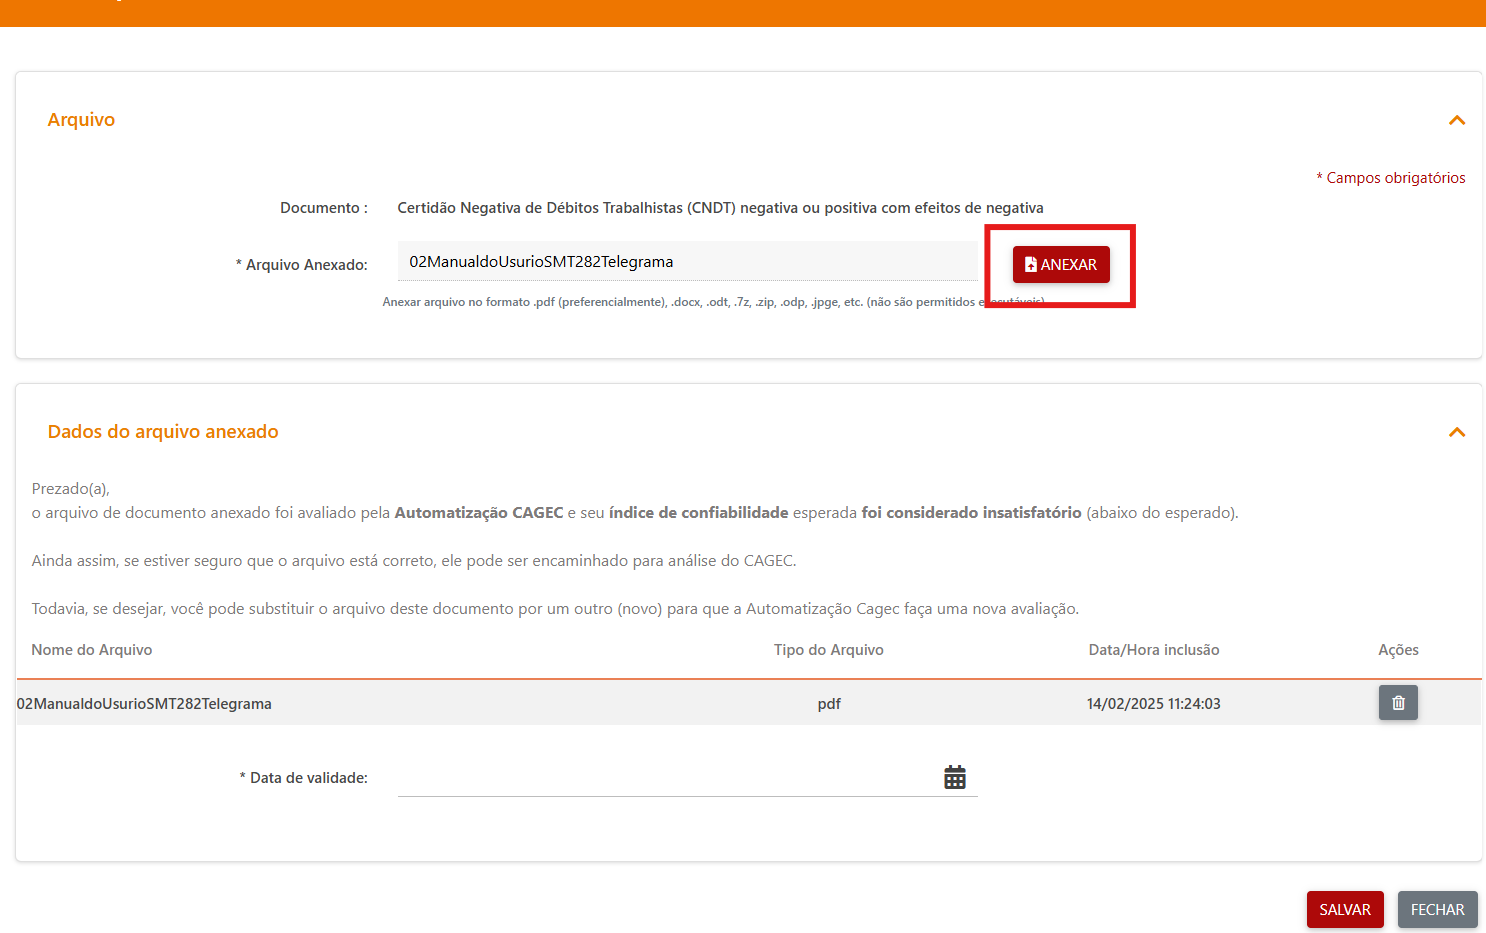Collapse the Arquivo section with its chevron
The height and width of the screenshot is (933, 1486).
click(1456, 120)
